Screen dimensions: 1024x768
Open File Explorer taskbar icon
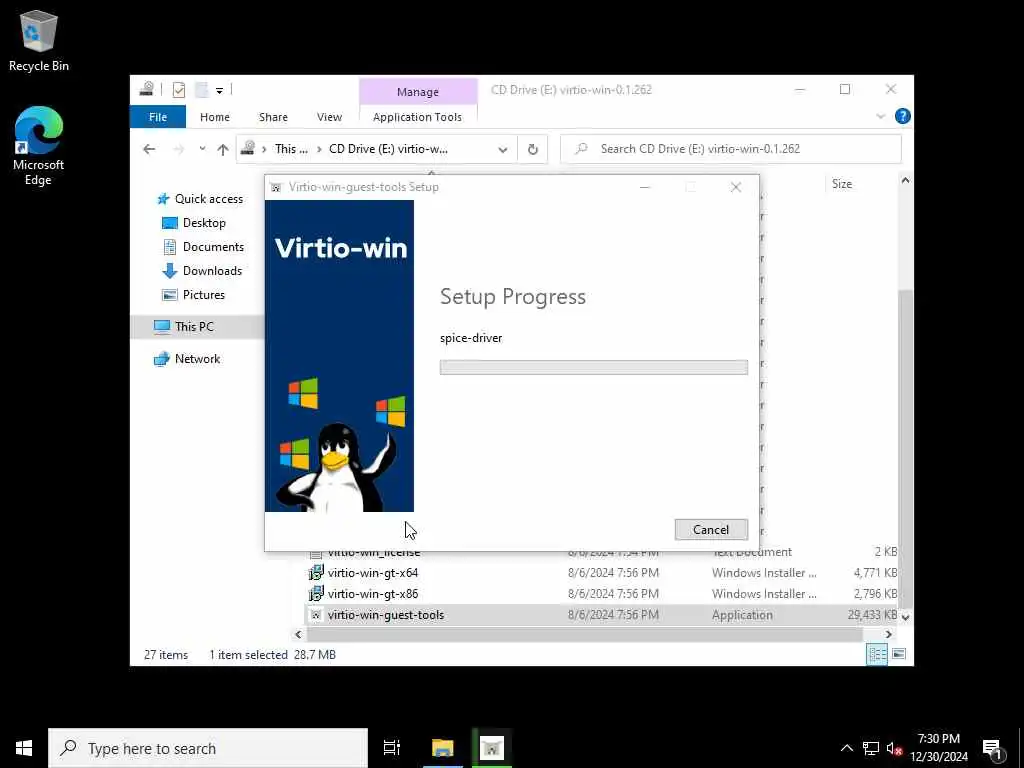443,748
